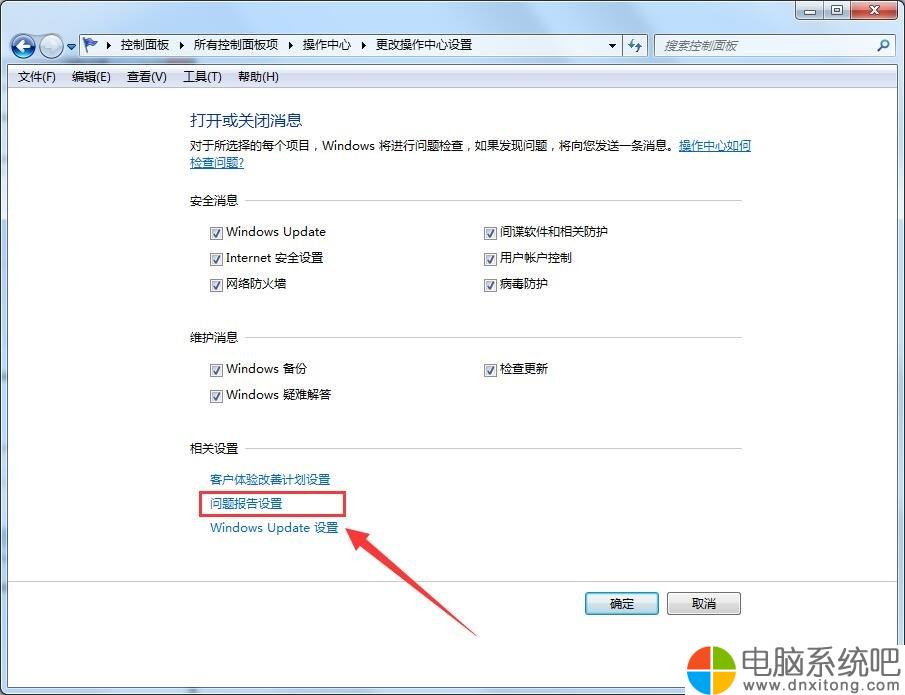
Task: Click the refresh button beside address bar
Action: tap(635, 45)
